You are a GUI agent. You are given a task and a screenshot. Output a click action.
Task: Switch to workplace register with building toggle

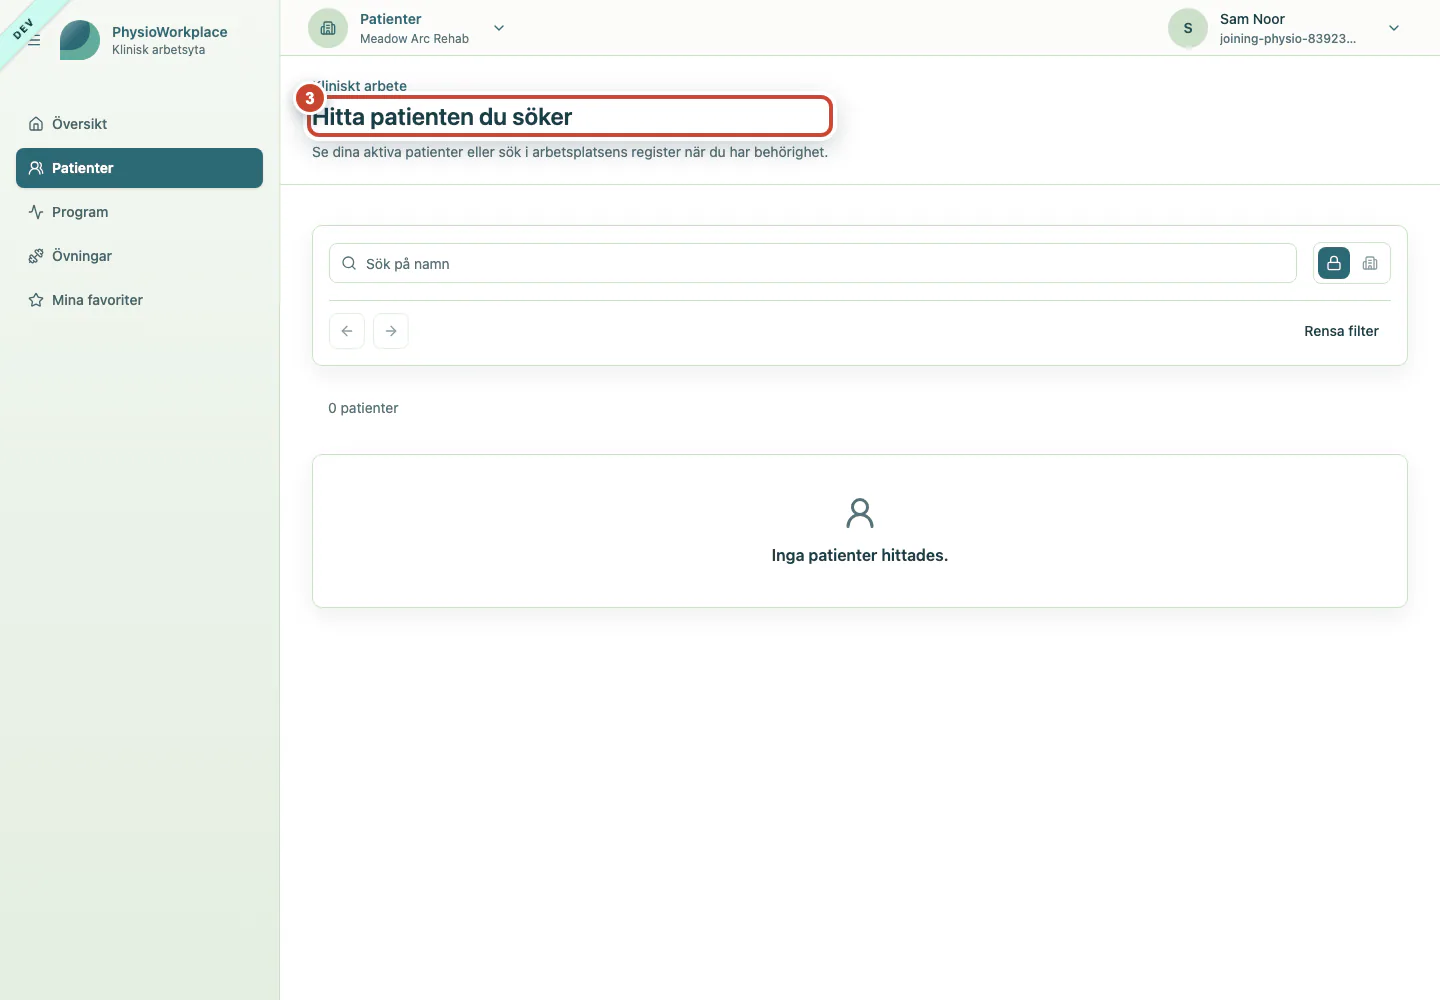(1370, 263)
